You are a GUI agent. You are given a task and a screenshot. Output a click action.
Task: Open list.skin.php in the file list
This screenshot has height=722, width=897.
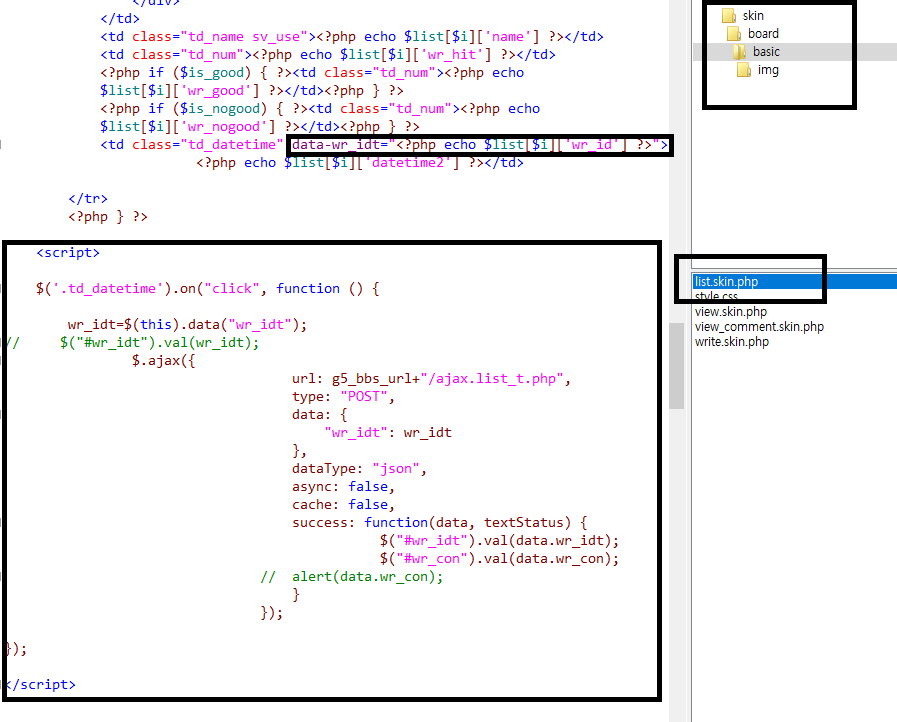coord(726,282)
